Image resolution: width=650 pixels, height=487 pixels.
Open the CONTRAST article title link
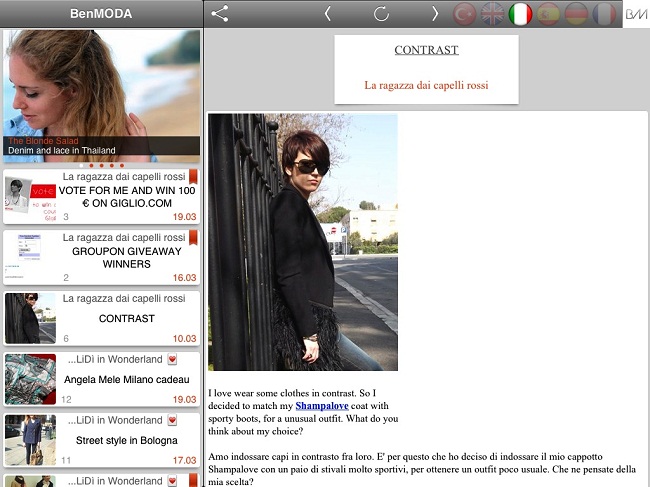click(426, 50)
